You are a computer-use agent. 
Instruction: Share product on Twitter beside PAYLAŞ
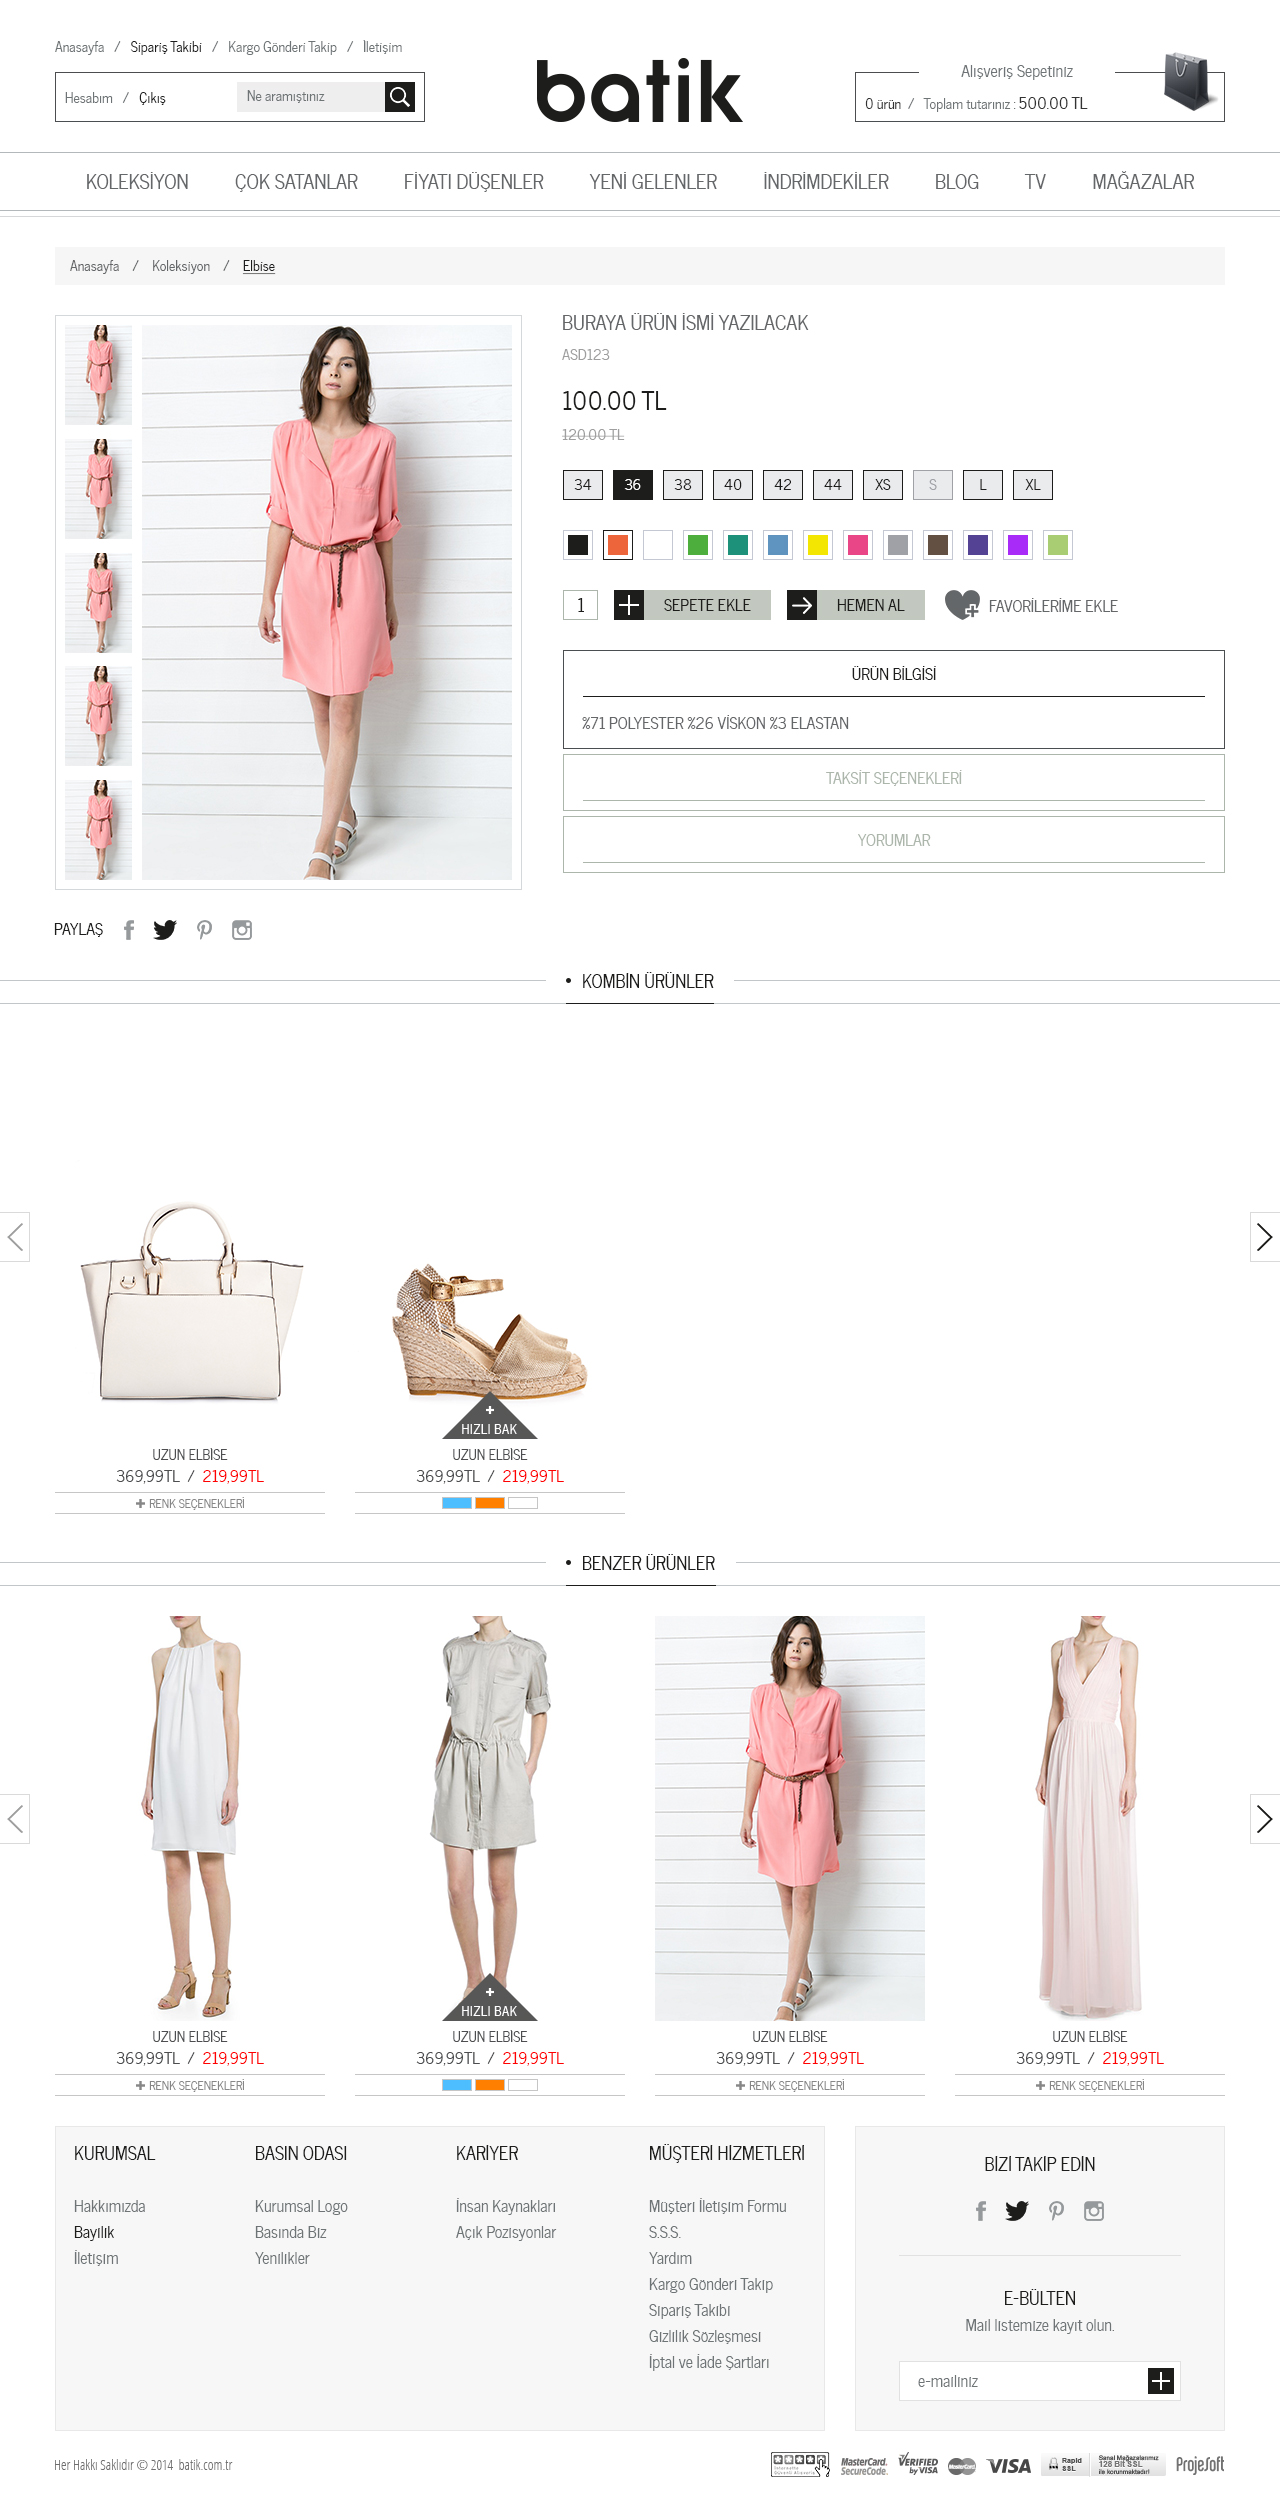pos(165,930)
